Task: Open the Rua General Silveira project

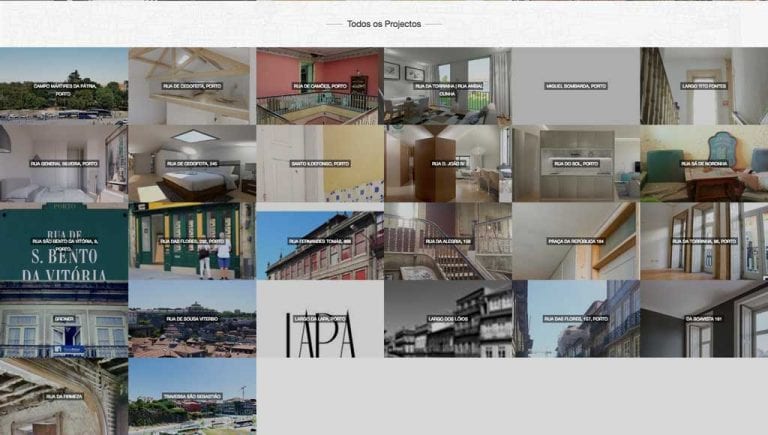Action: click(64, 163)
